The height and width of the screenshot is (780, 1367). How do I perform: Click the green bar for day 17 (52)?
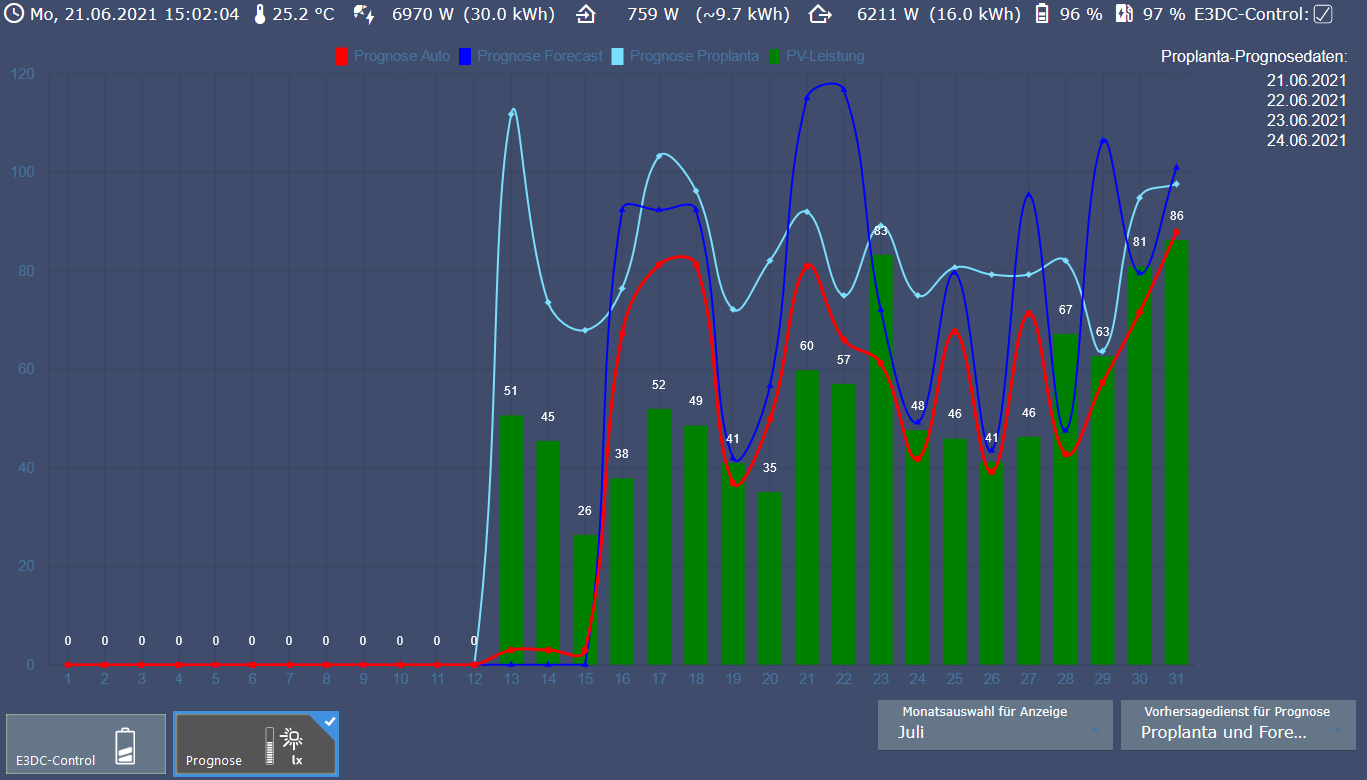(x=659, y=537)
